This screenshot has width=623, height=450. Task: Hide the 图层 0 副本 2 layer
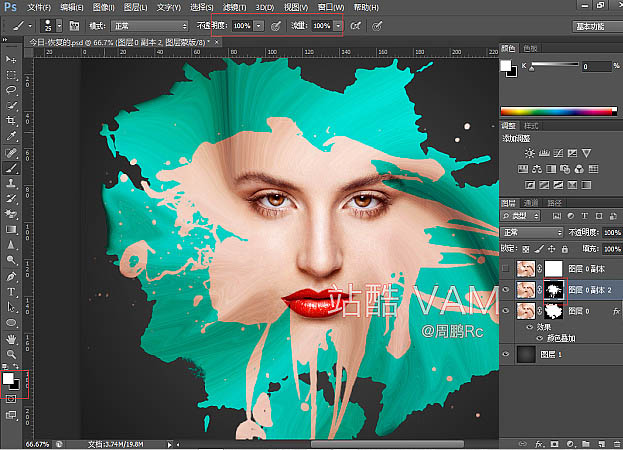[506, 290]
